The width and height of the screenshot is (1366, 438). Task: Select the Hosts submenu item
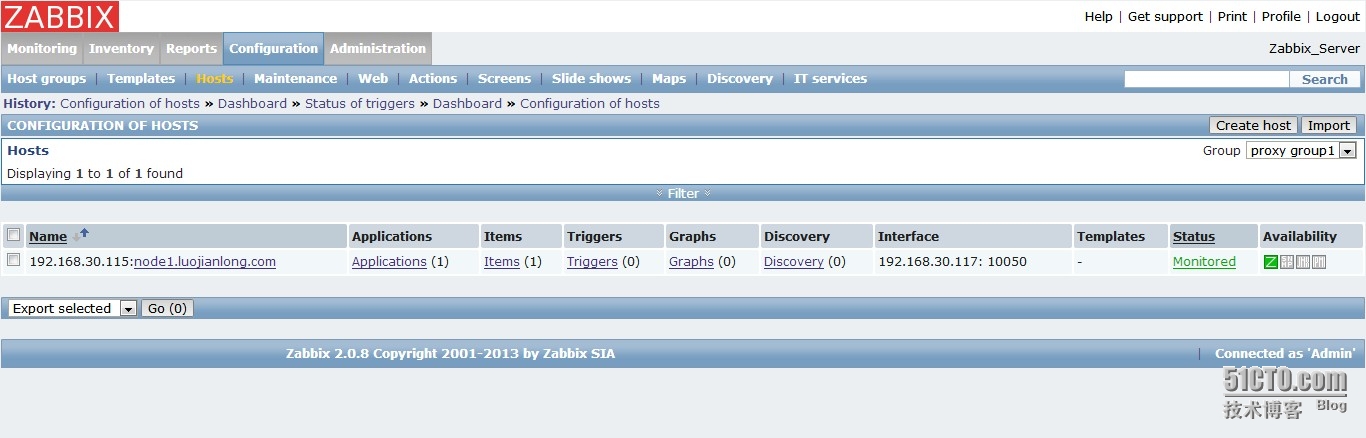(x=215, y=79)
